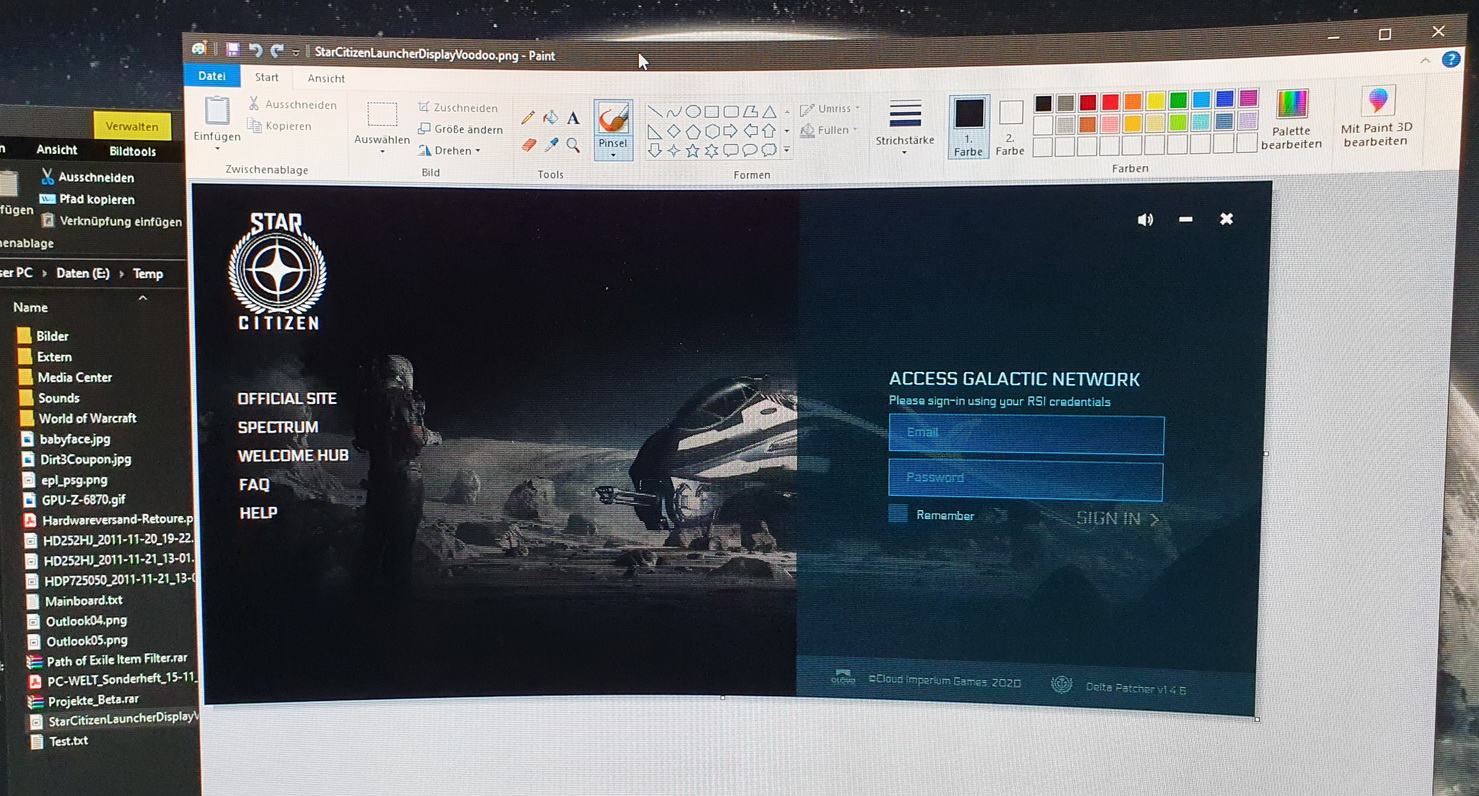
Task: Click the Einfügen clipboard icon
Action: coord(216,111)
